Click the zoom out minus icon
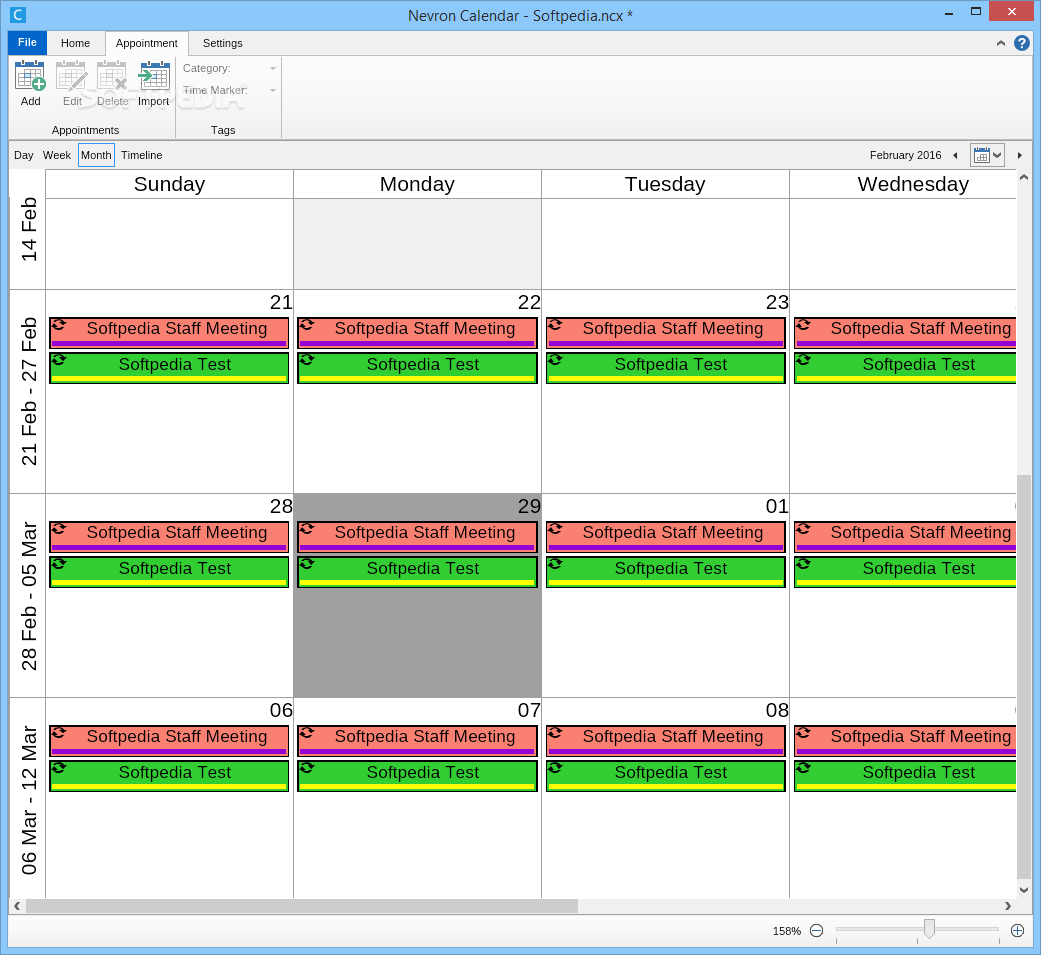 [x=817, y=930]
